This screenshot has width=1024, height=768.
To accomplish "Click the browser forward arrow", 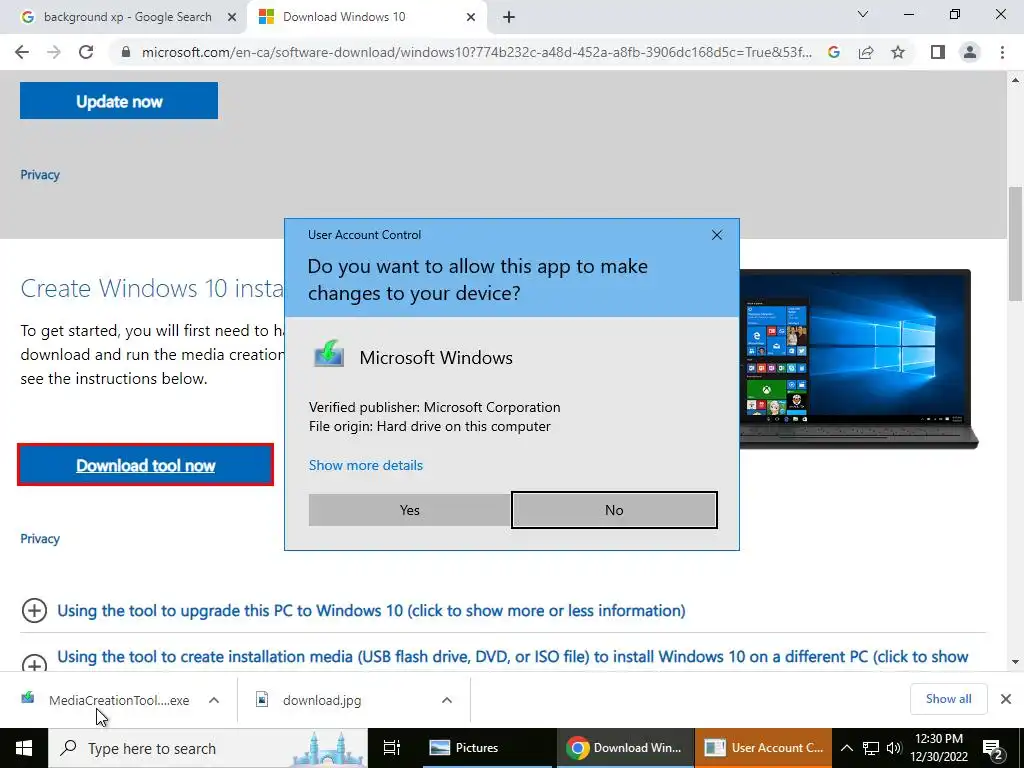I will pyautogui.click(x=54, y=52).
